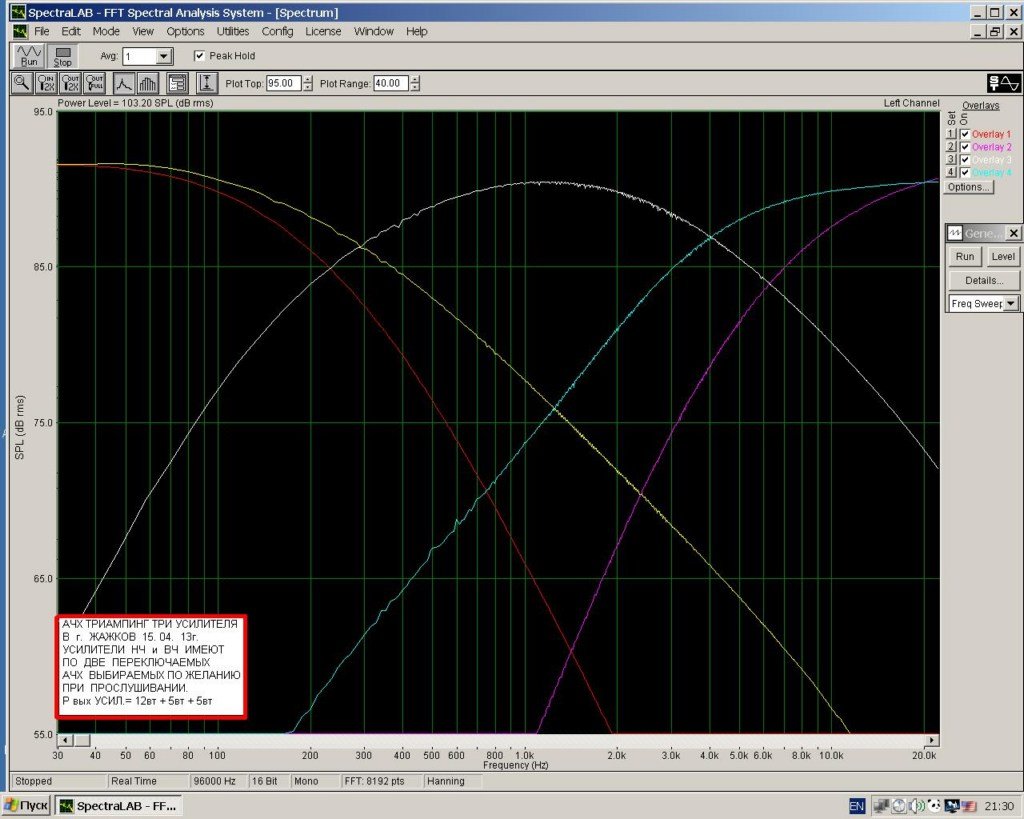Open the Config menu
Screen dimensions: 1024x819
278,31
